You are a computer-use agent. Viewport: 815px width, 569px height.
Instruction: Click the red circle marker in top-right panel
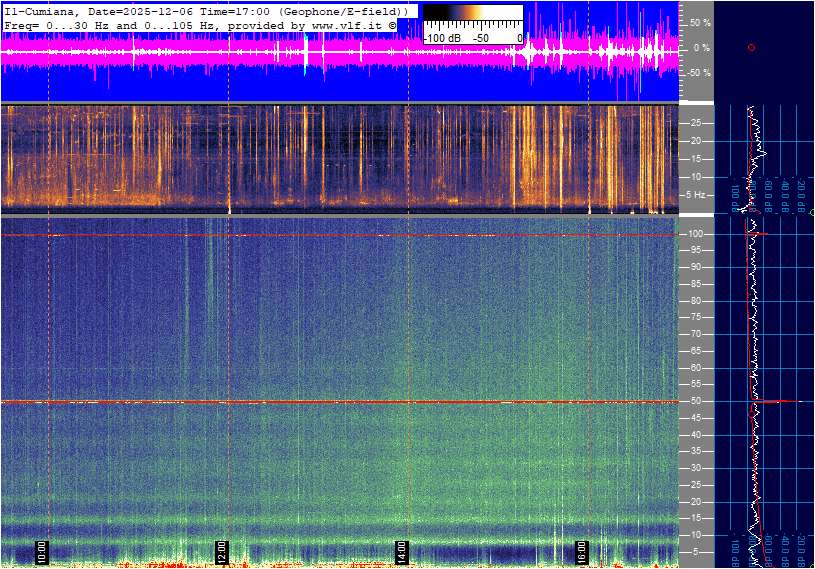(751, 48)
